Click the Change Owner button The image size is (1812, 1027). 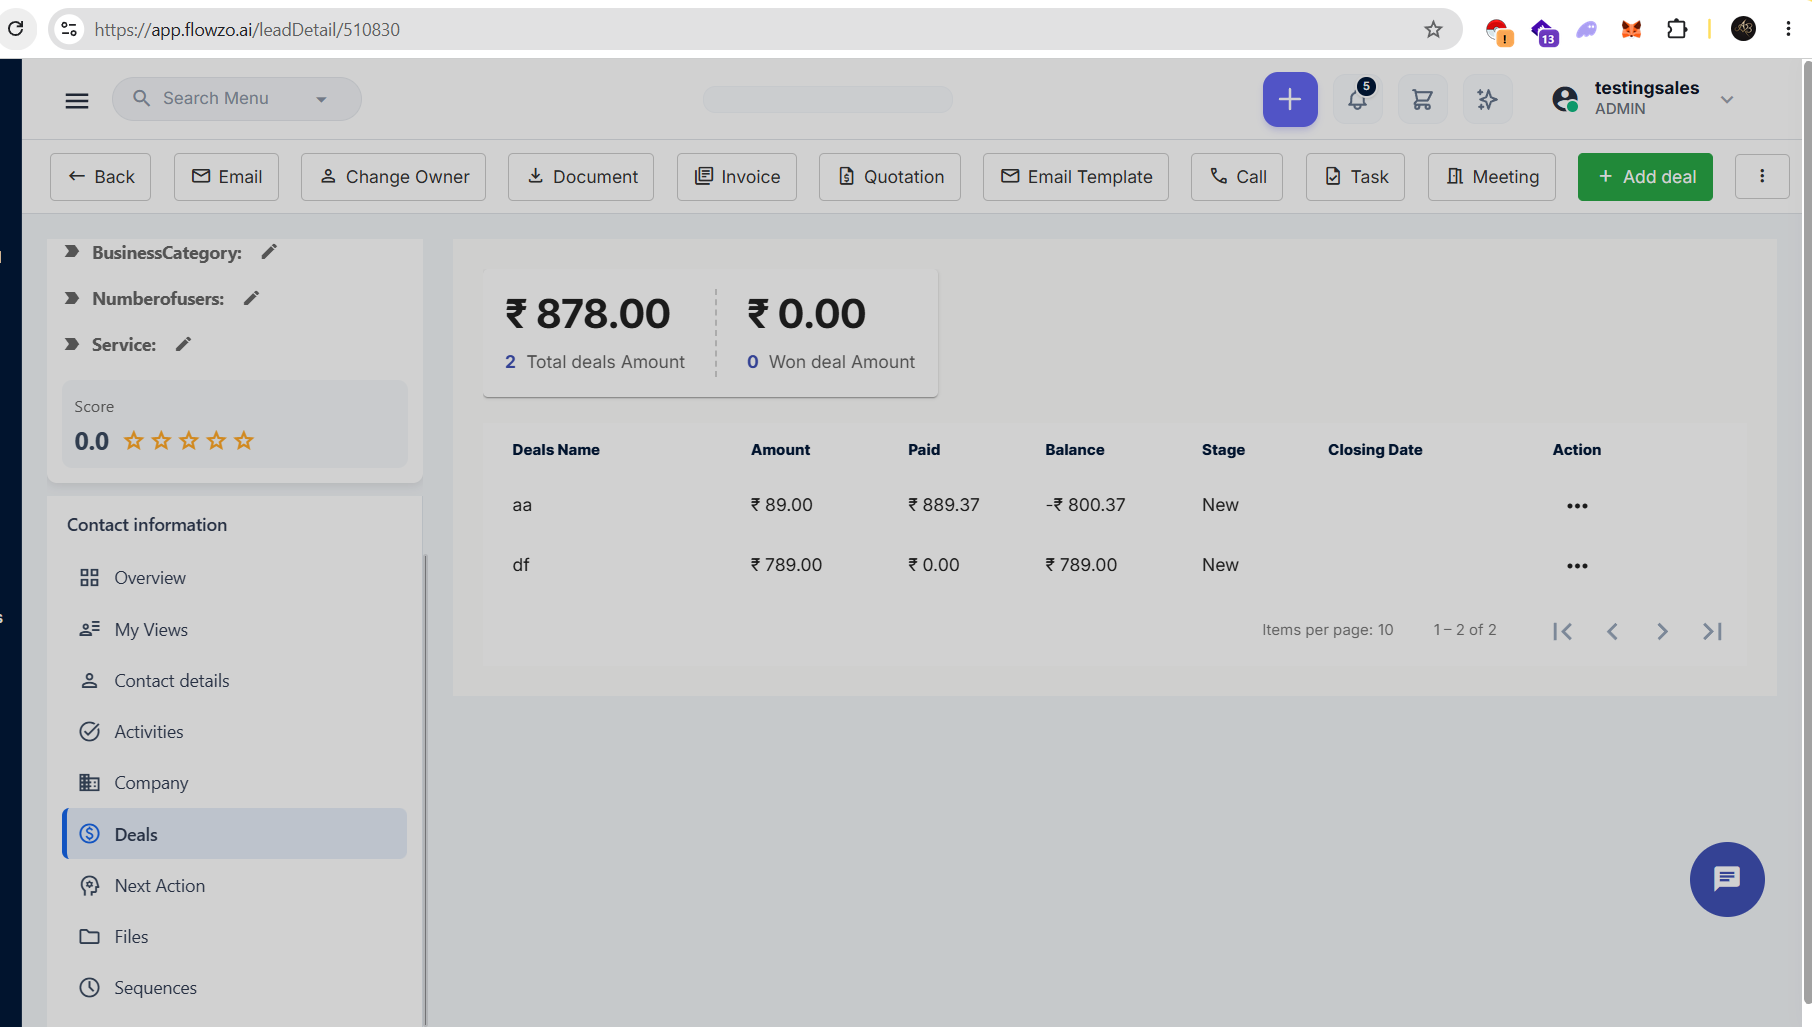coord(393,177)
